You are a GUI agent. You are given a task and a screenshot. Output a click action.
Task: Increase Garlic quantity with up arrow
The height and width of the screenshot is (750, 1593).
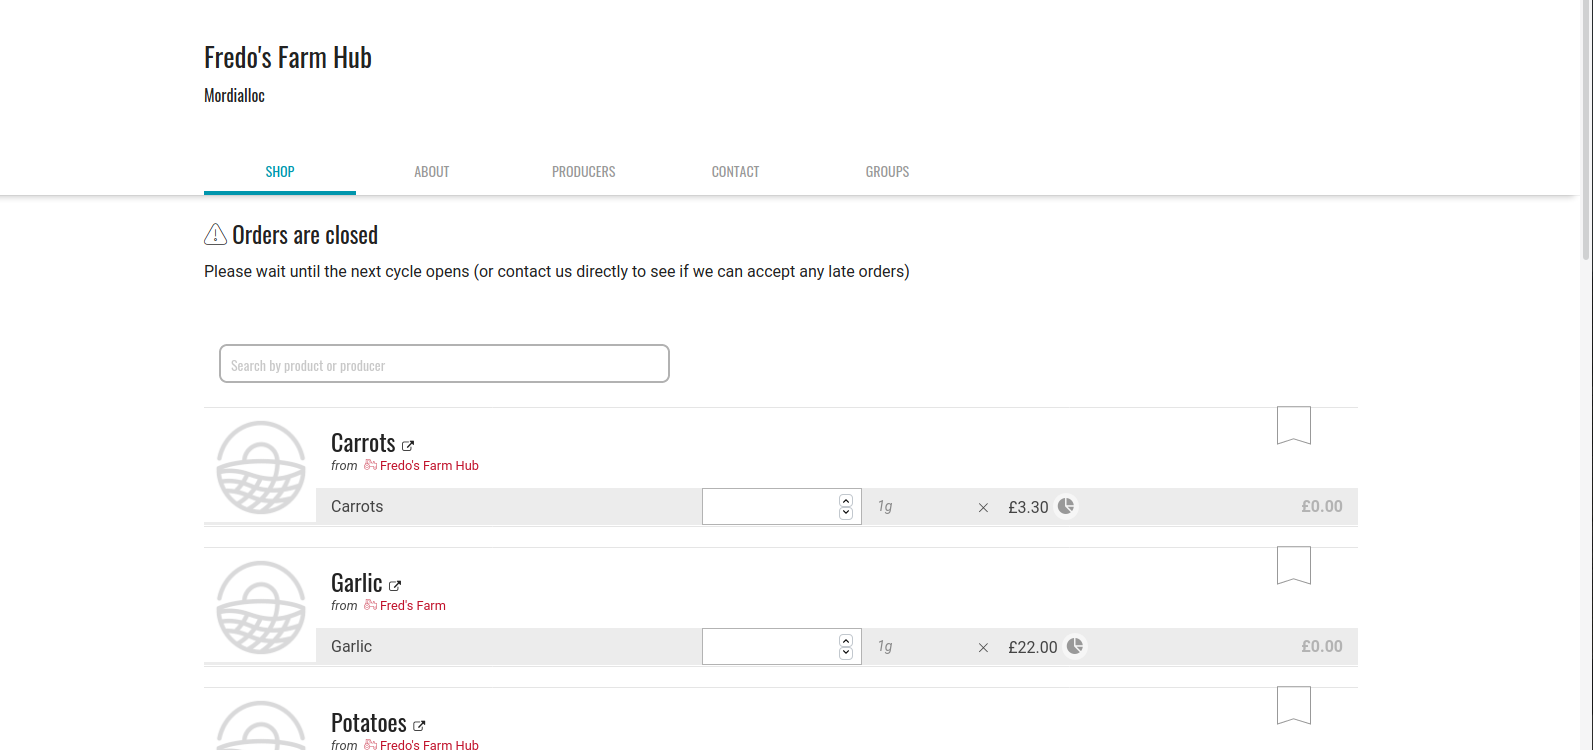846,641
